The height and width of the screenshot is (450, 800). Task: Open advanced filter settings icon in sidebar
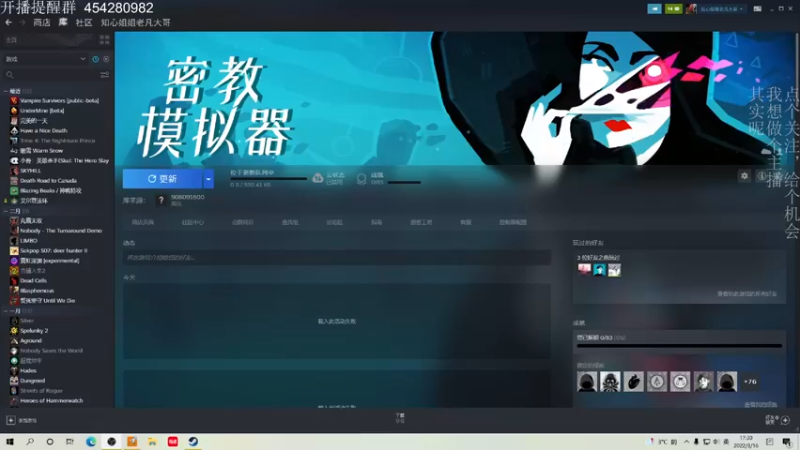tap(105, 75)
